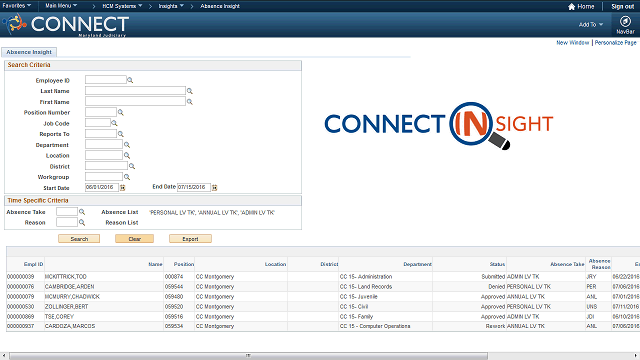640x360 pixels.
Task: Open the Last Name lookup magnifier
Action: coord(189,91)
